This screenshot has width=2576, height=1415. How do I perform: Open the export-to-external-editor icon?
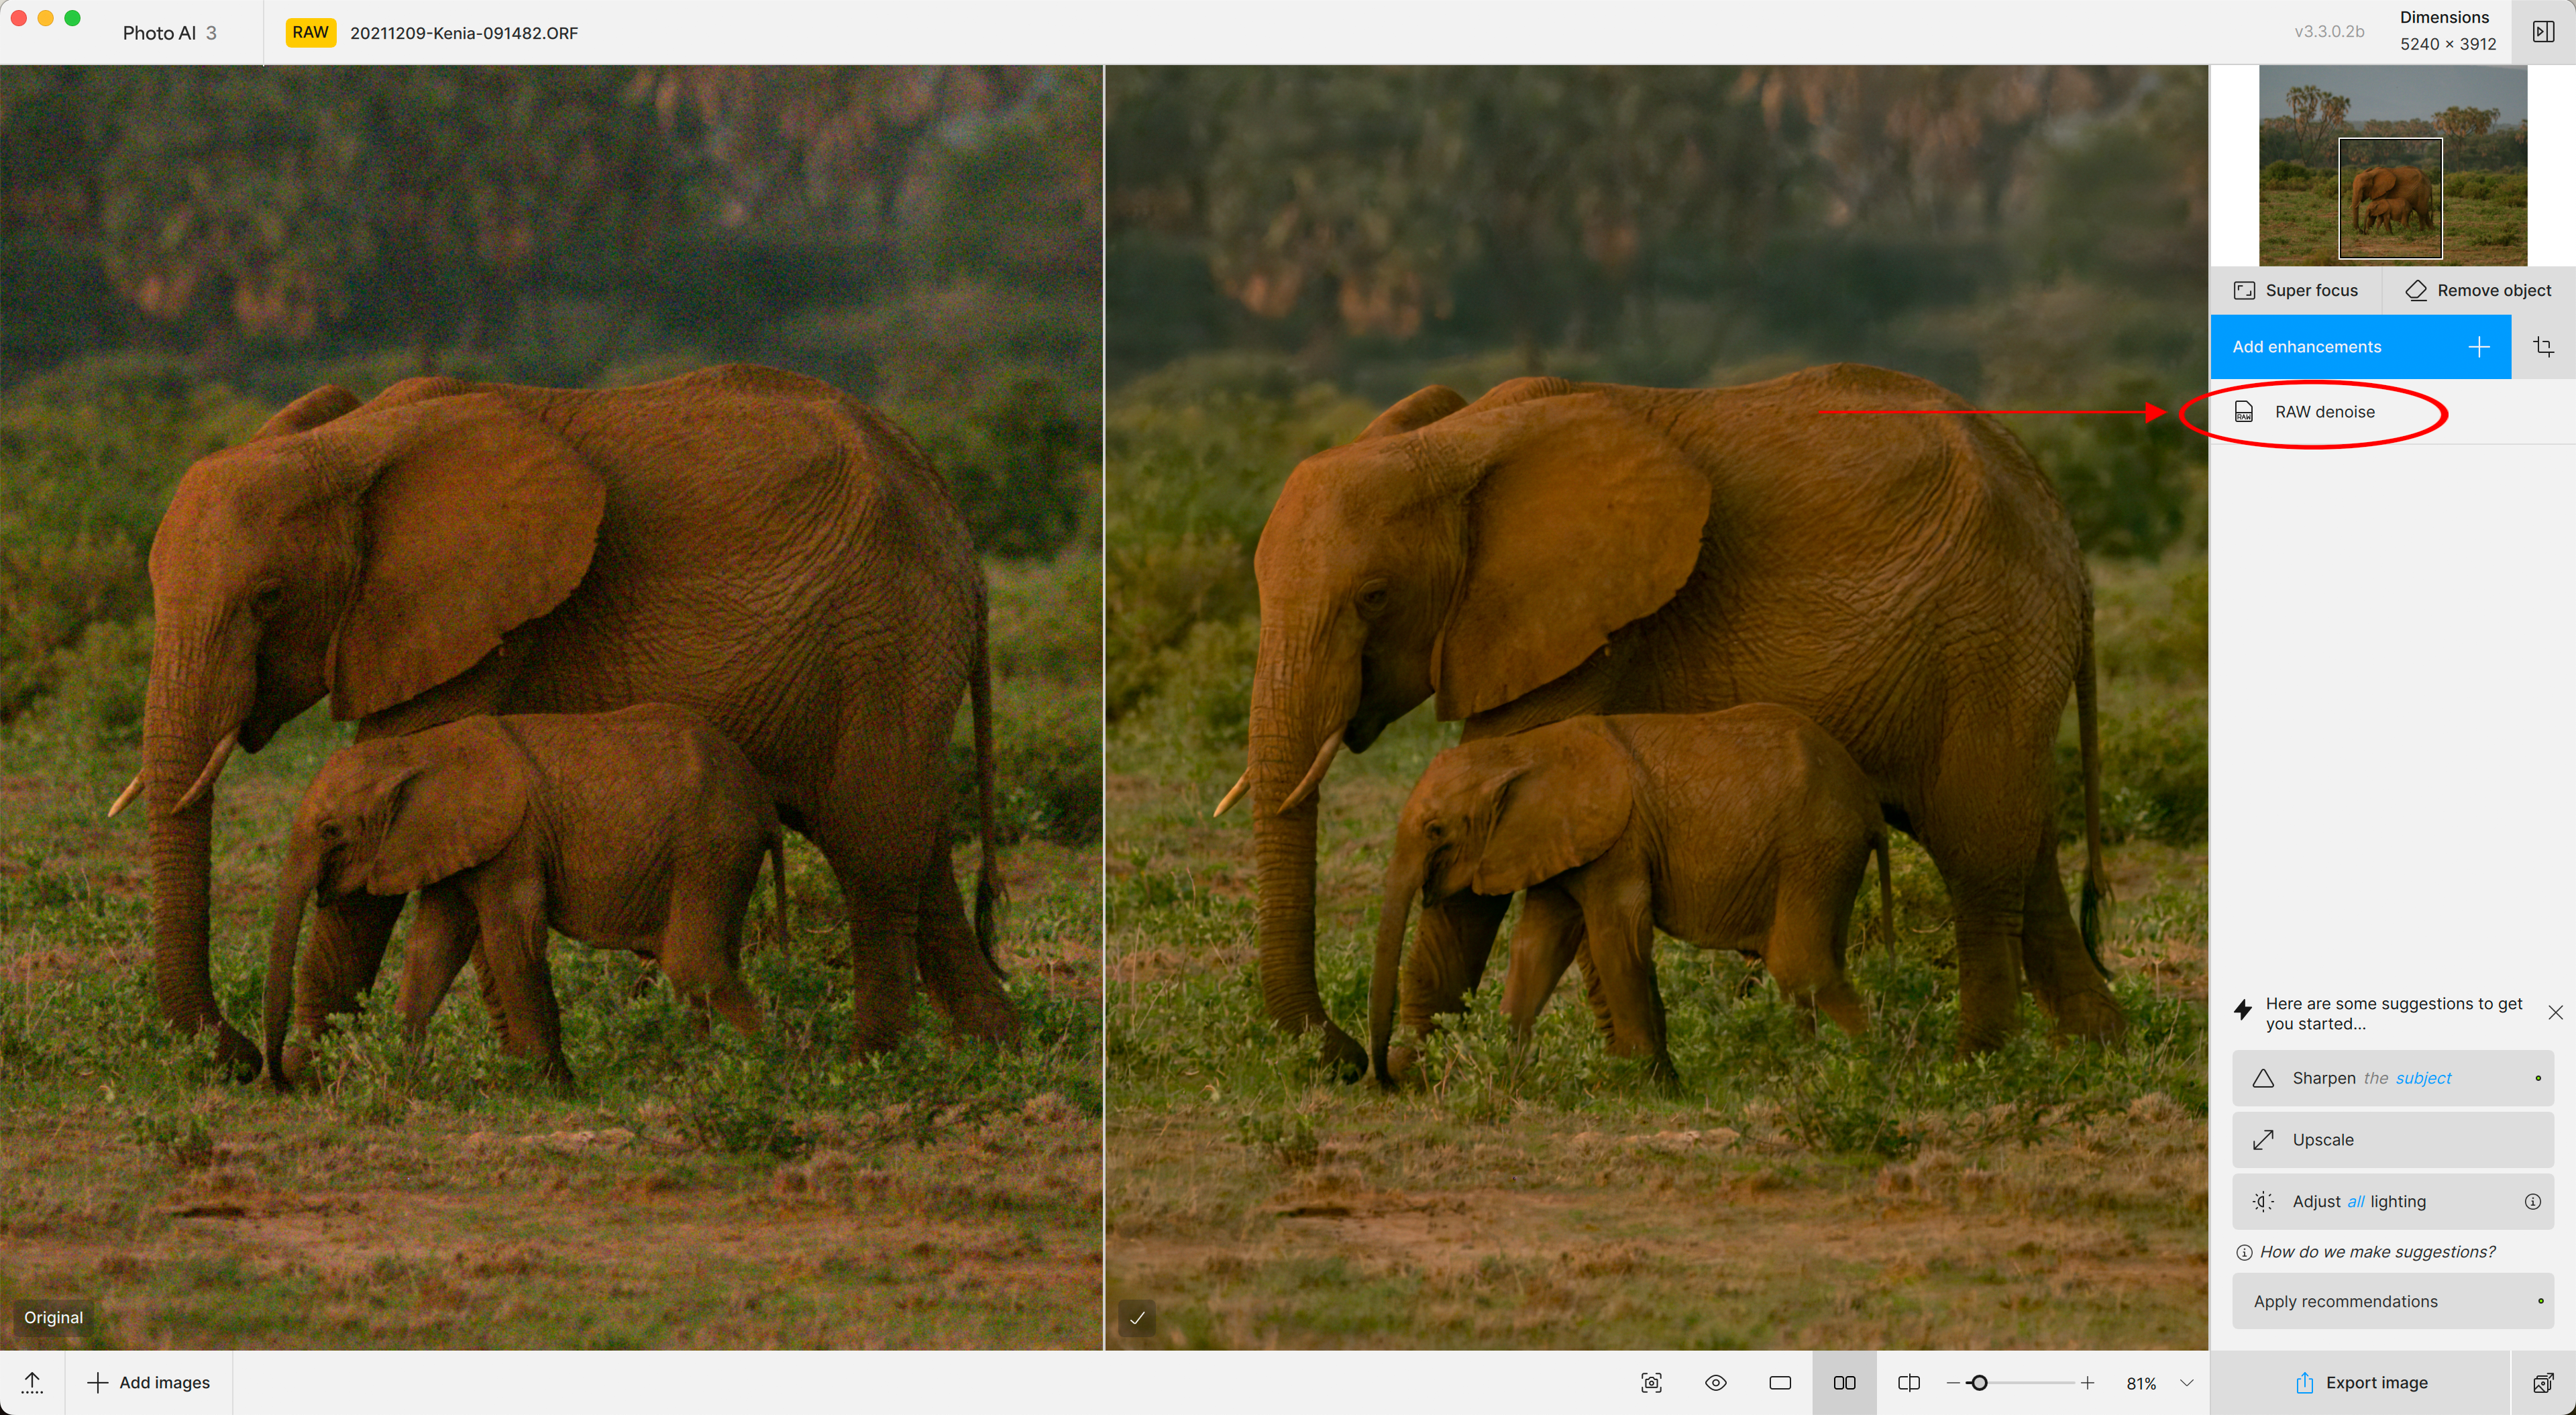click(2543, 1383)
